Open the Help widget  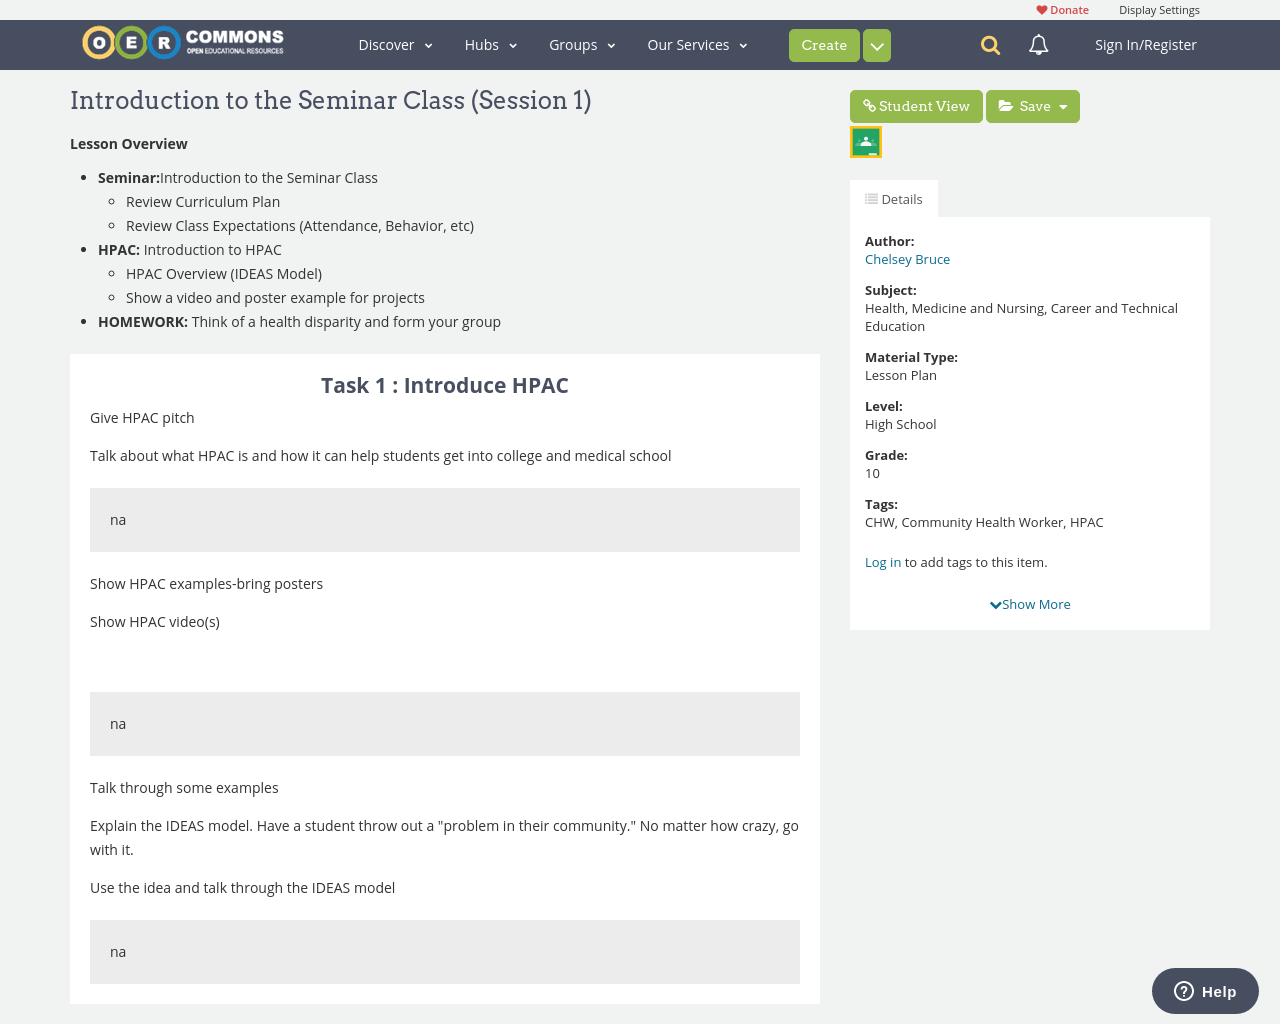(x=1204, y=990)
